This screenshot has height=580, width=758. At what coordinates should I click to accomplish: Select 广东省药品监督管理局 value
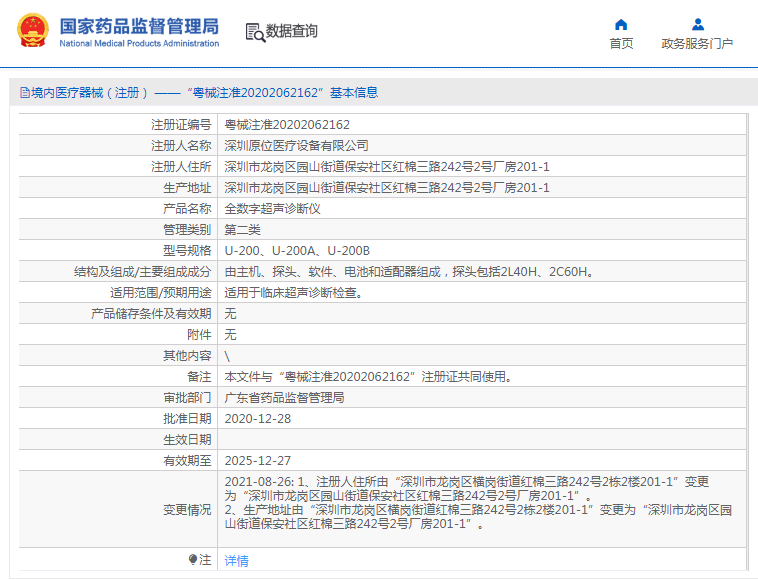pyautogui.click(x=284, y=397)
